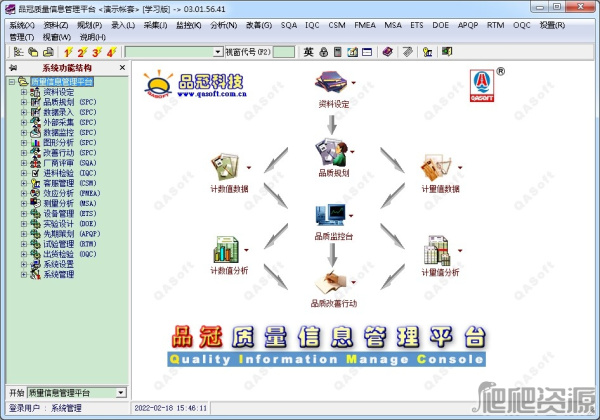
Task: Click the 英 language toolbar icon
Action: 308,52
